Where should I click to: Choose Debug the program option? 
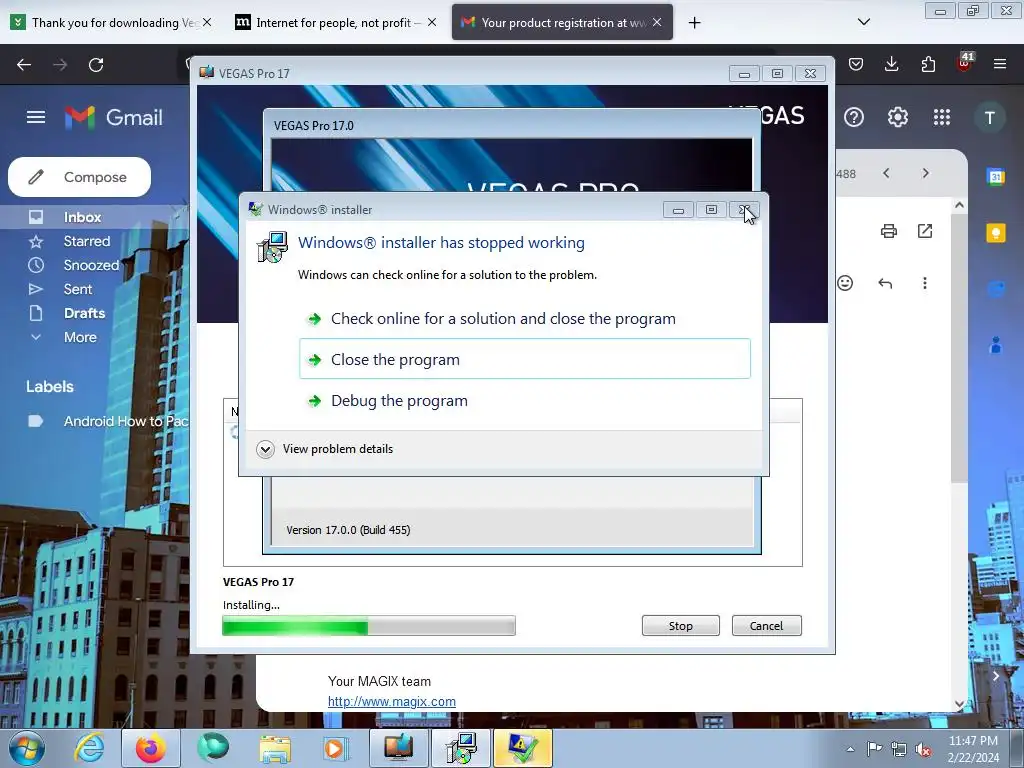pyautogui.click(x=524, y=400)
